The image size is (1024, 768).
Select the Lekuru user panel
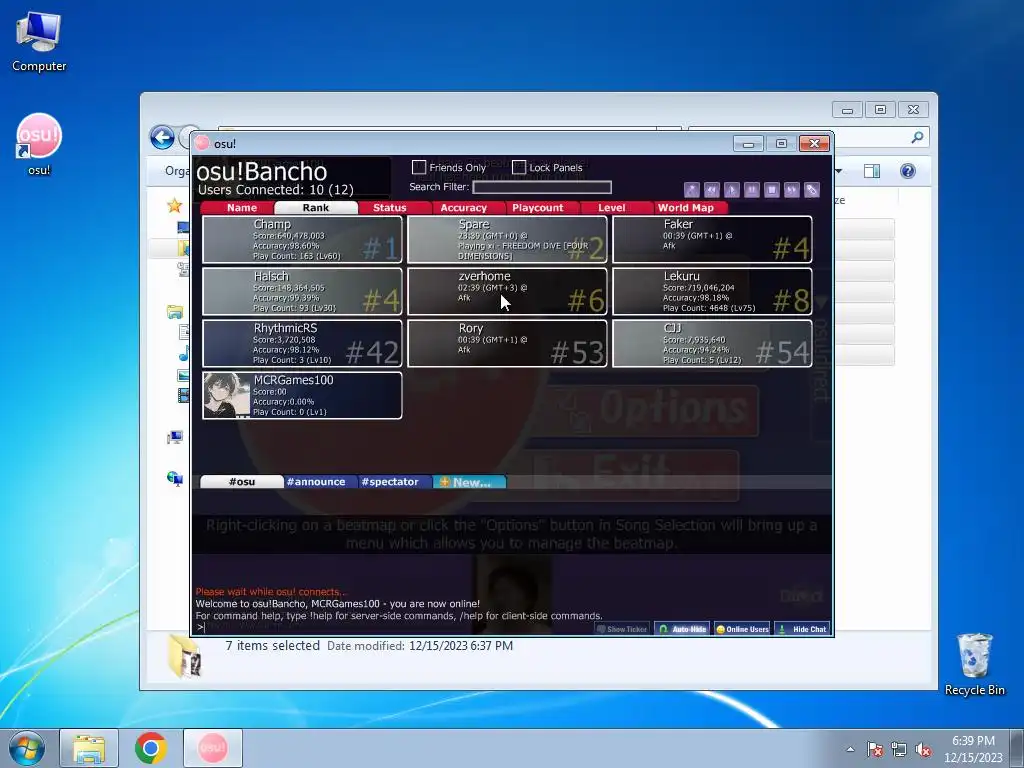click(712, 291)
